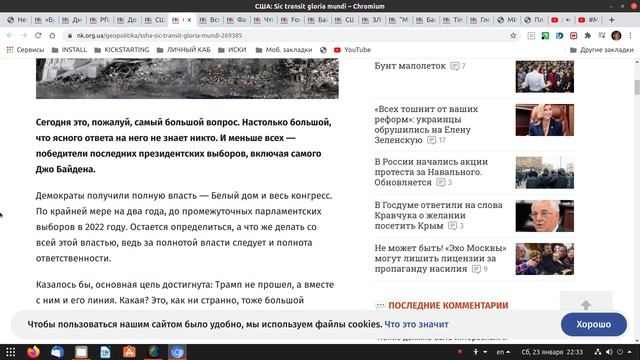Open article about Елену Зеленскую
Image resolution: width=640 pixels, height=360 pixels.
pos(426,124)
